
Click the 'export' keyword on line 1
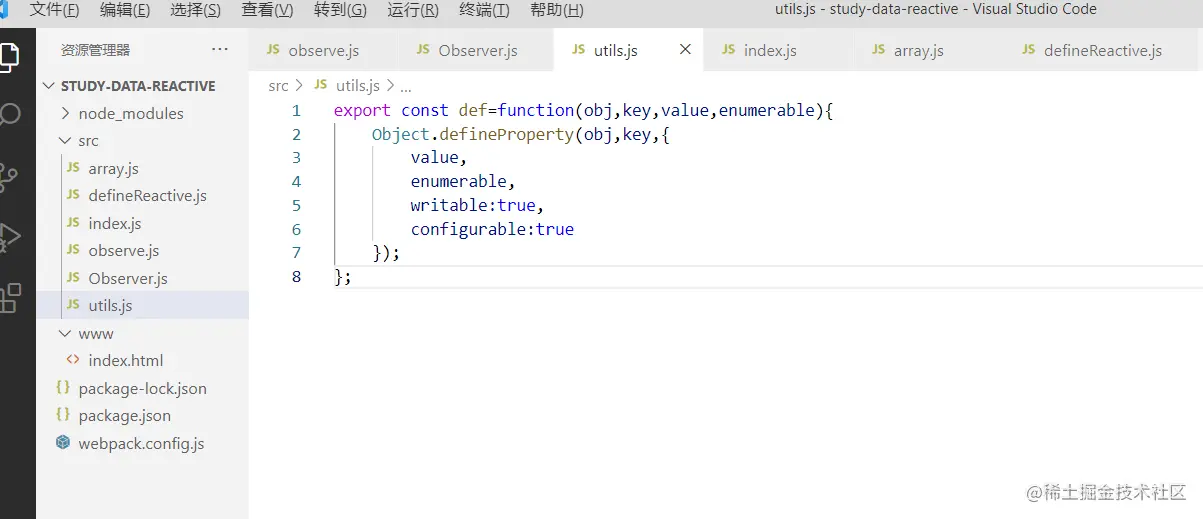point(362,111)
